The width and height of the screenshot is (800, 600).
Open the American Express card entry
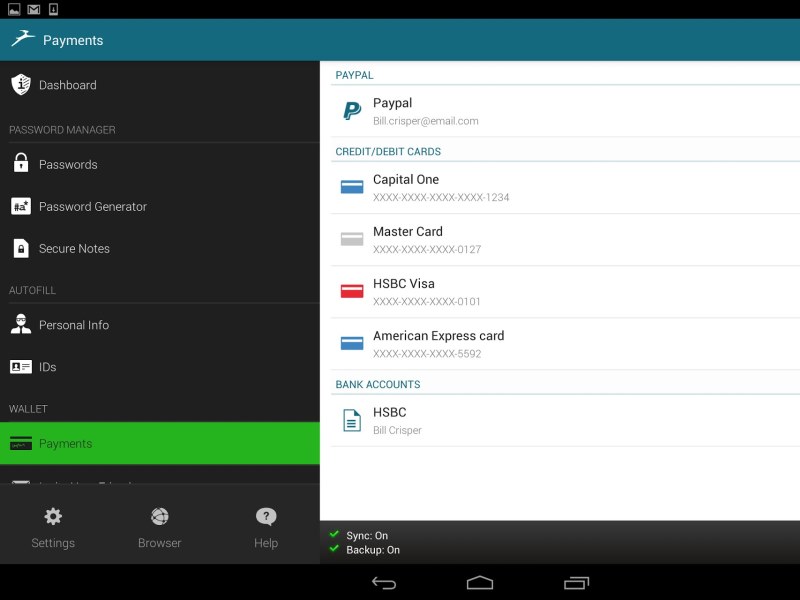pos(565,344)
